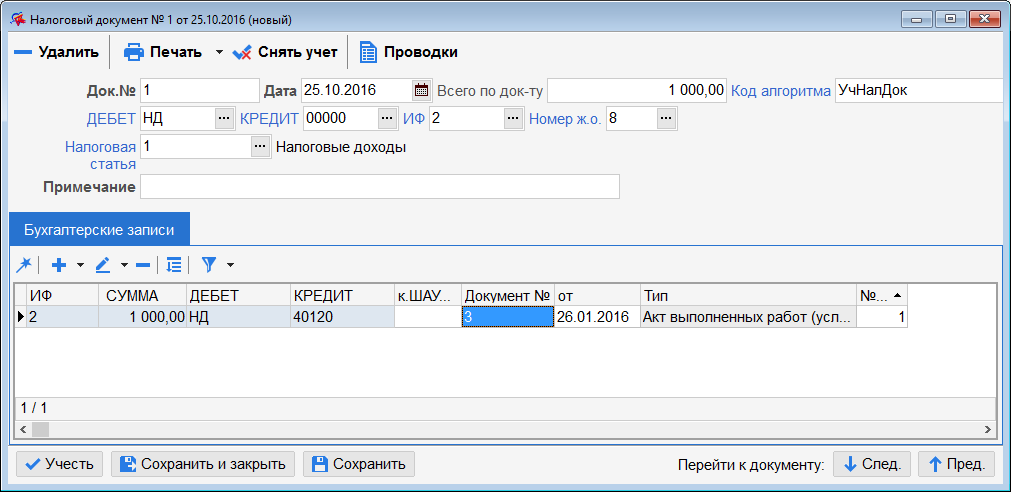Open filter funnel dropdown arrow

(230, 264)
